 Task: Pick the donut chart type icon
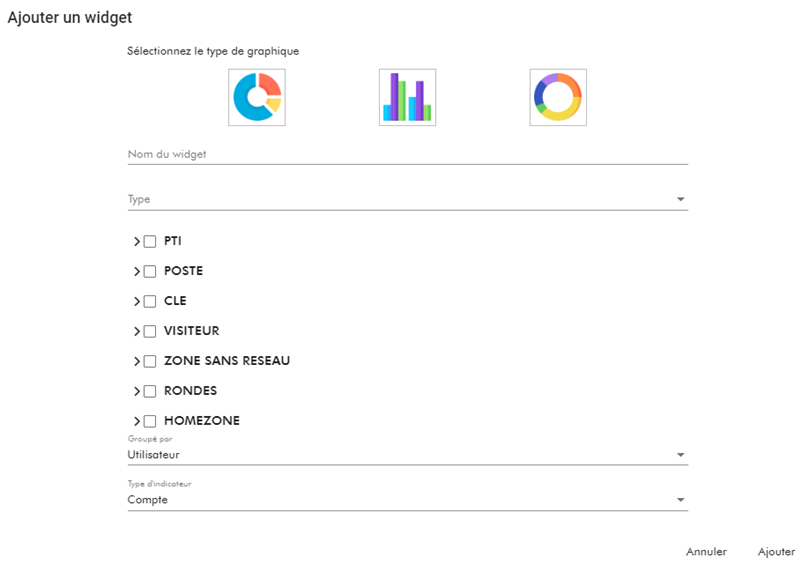pyautogui.click(x=558, y=97)
